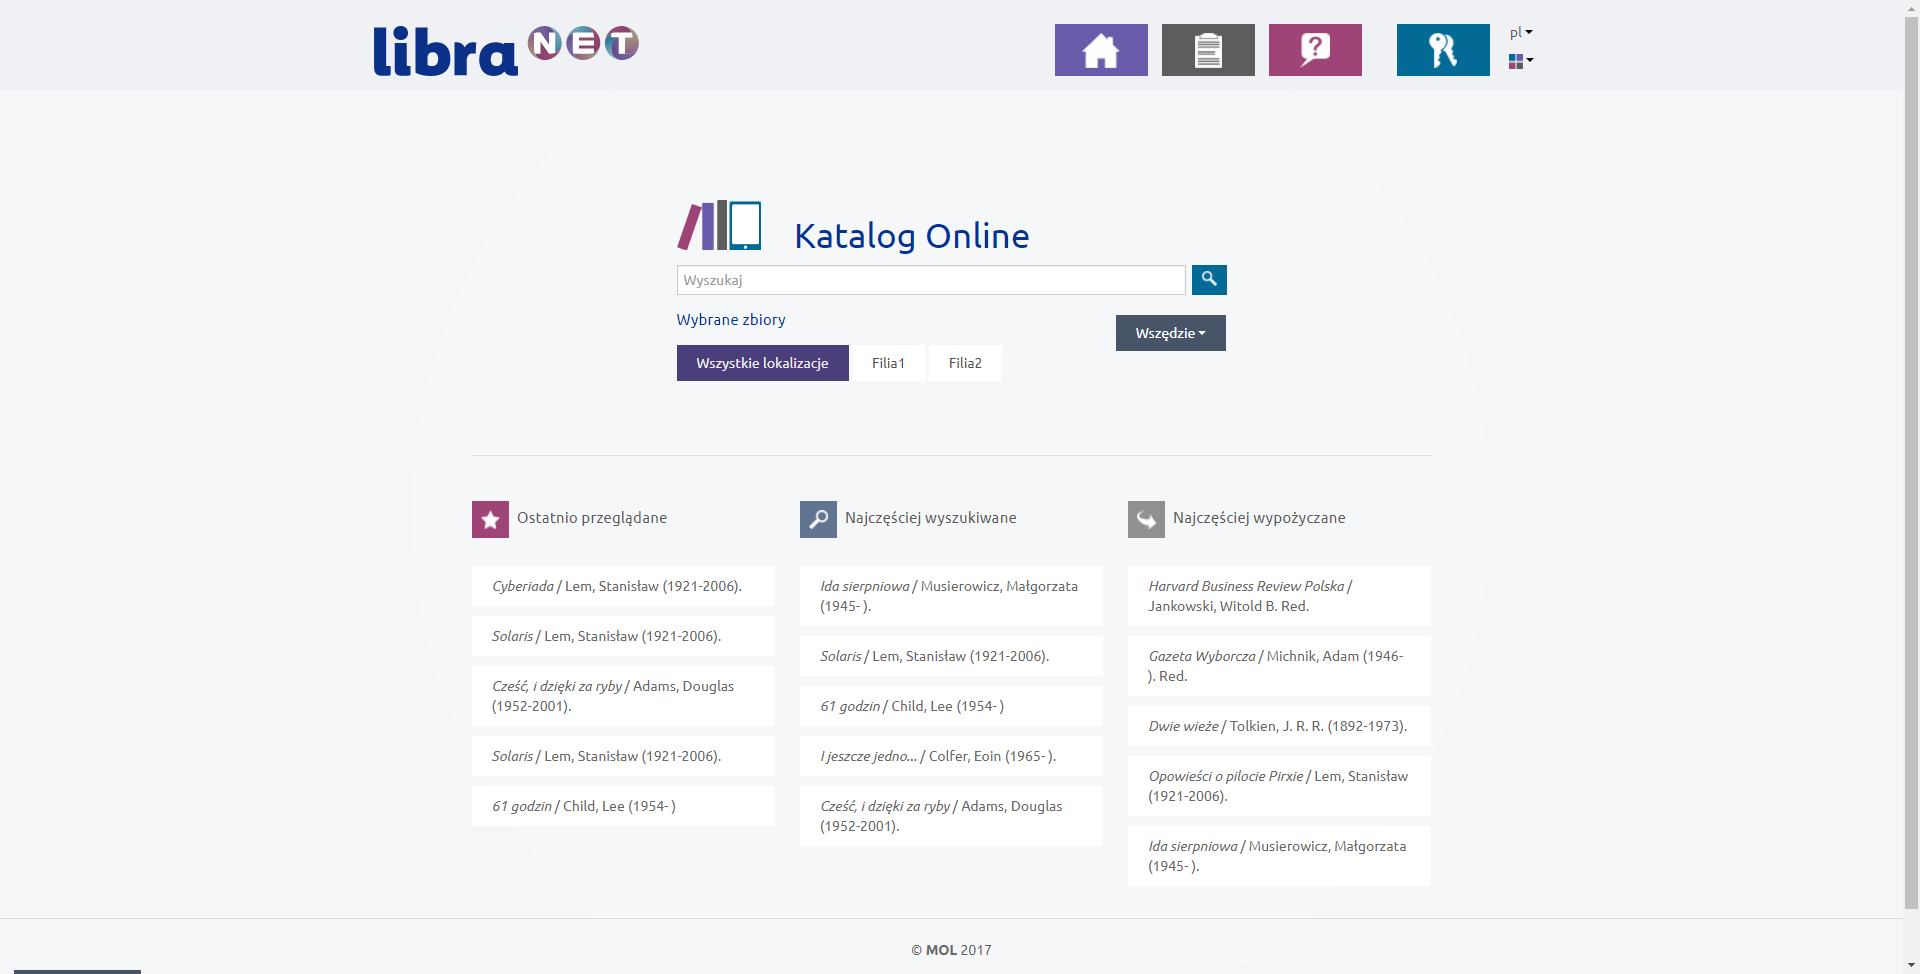Viewport: 1920px width, 974px height.
Task: Click the star icon for Ostatnio przeglądane
Action: coord(490,519)
